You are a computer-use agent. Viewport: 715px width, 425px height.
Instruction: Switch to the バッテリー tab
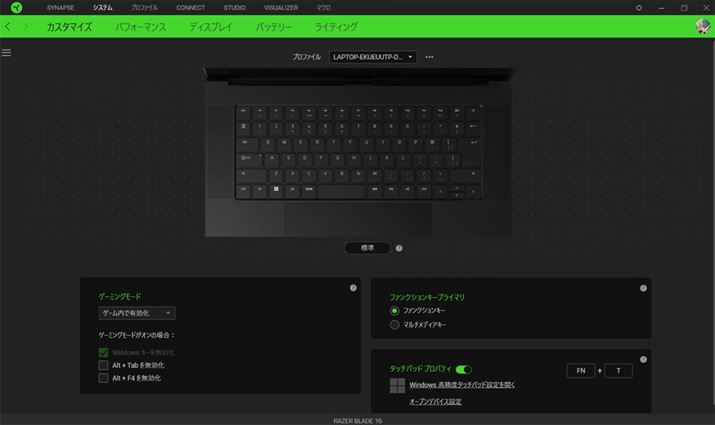(x=273, y=27)
